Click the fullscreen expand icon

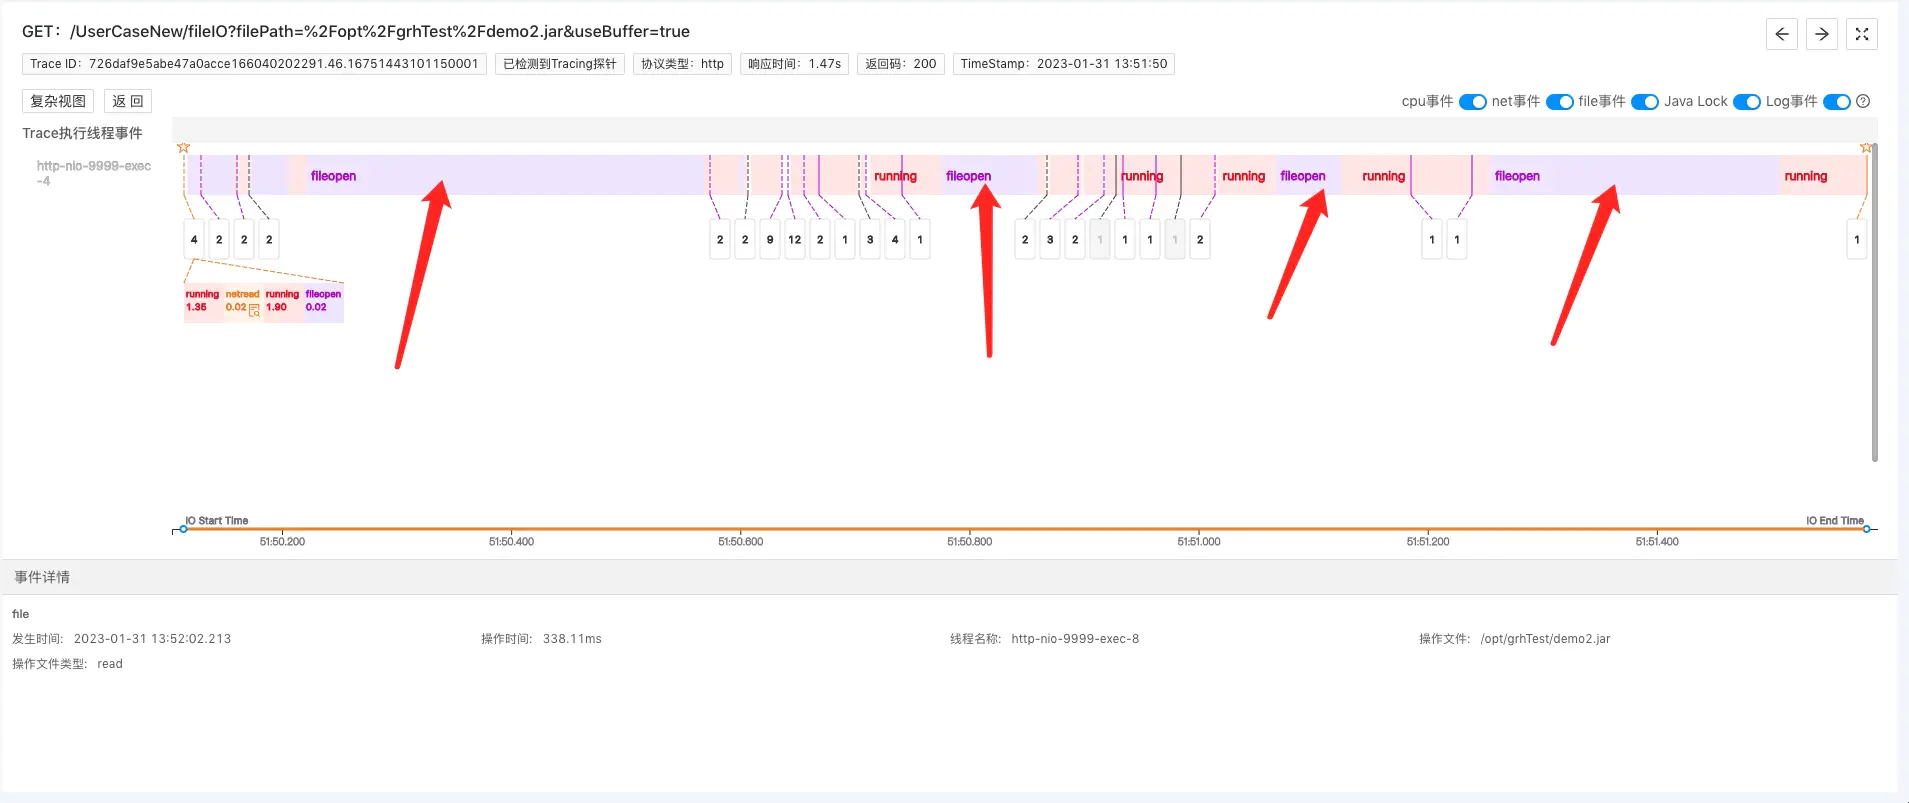click(1861, 34)
